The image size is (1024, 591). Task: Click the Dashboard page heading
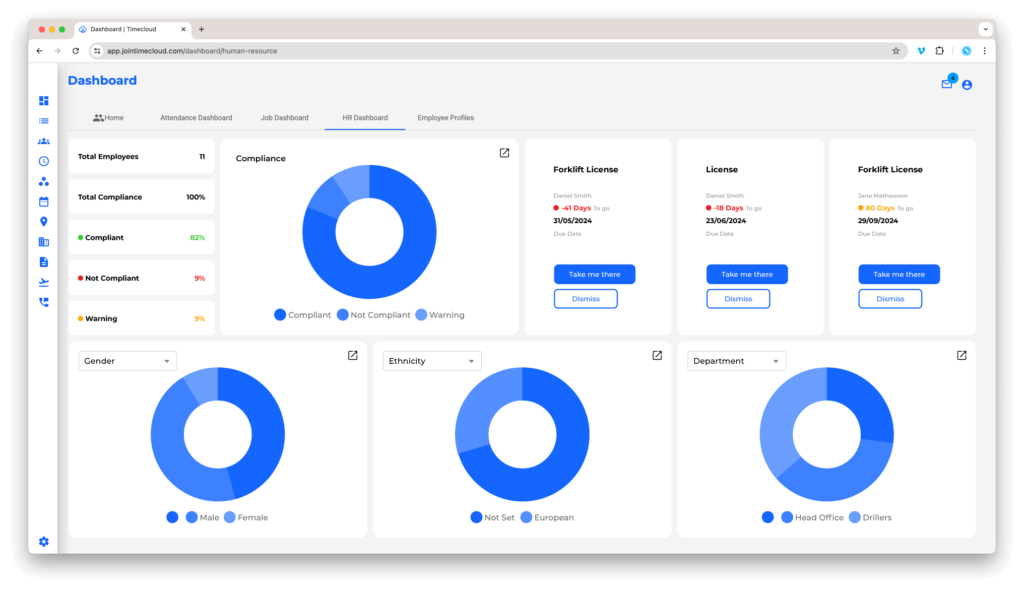[x=103, y=80]
